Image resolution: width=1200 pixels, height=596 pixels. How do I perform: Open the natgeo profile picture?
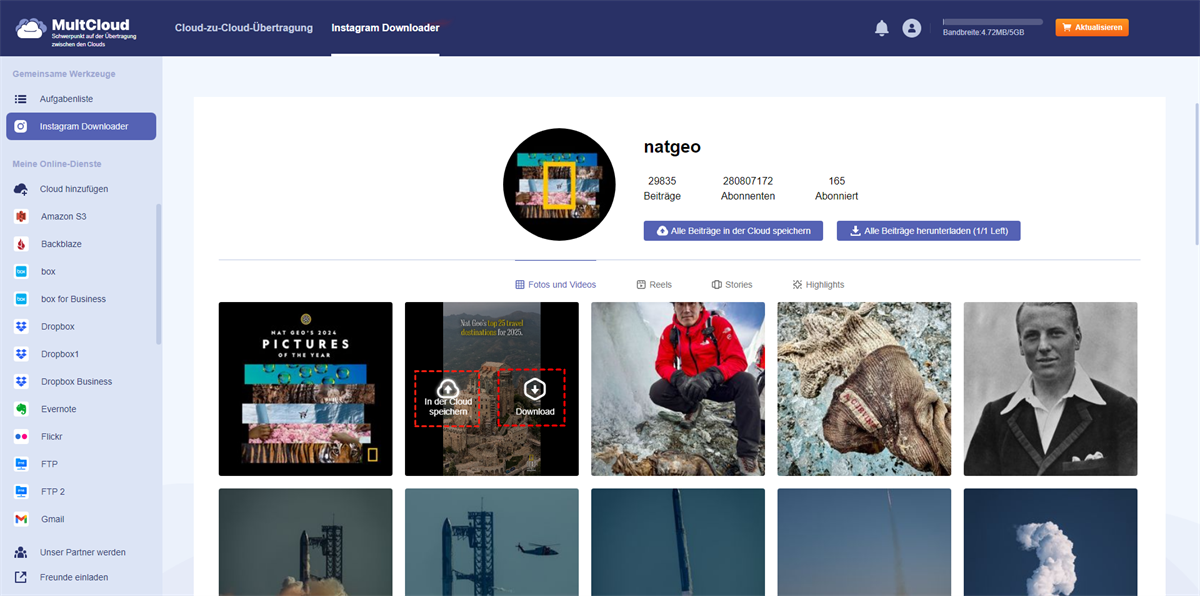pyautogui.click(x=559, y=184)
